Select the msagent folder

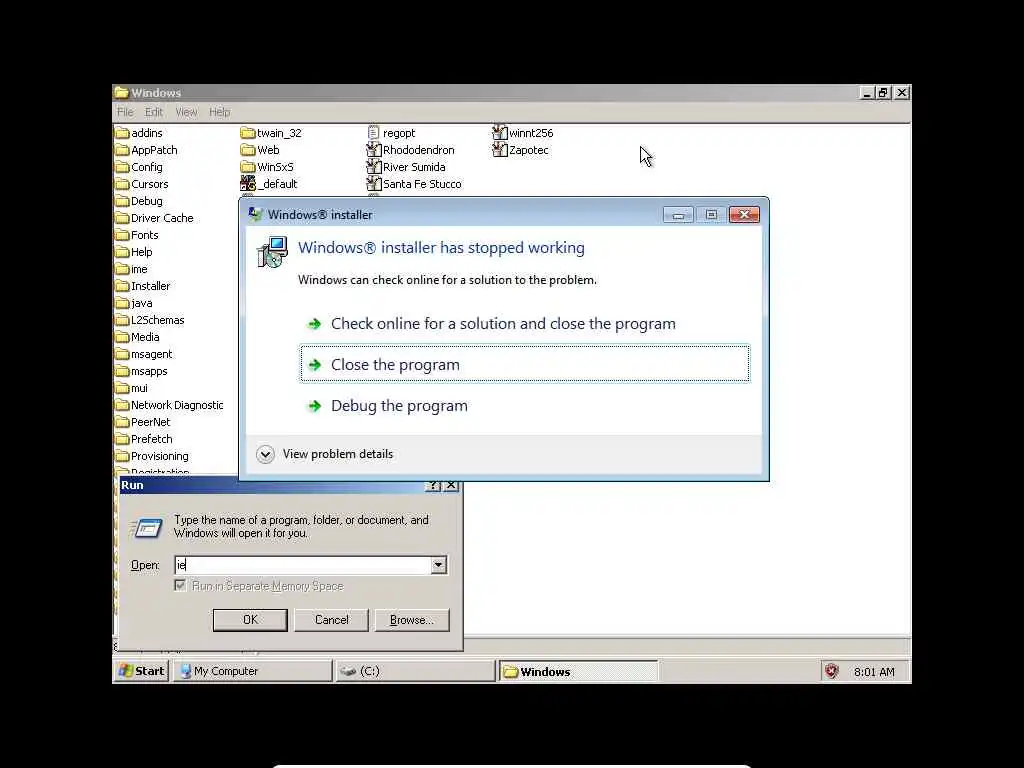(x=144, y=354)
